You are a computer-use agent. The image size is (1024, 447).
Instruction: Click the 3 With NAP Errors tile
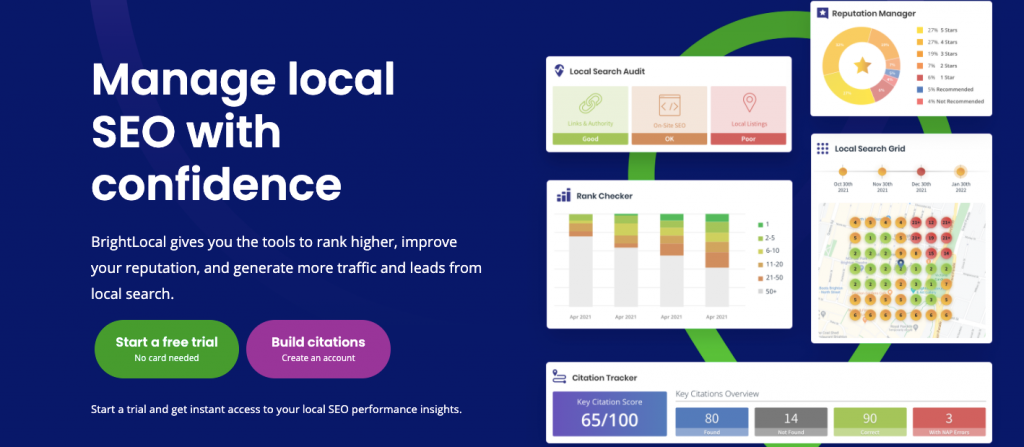coord(949,422)
